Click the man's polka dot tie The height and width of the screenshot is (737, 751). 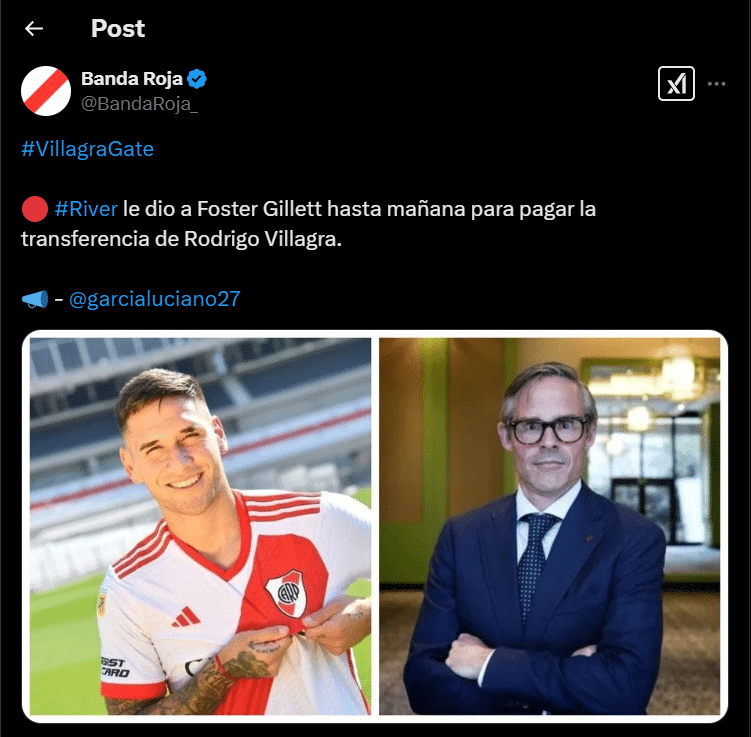[533, 563]
